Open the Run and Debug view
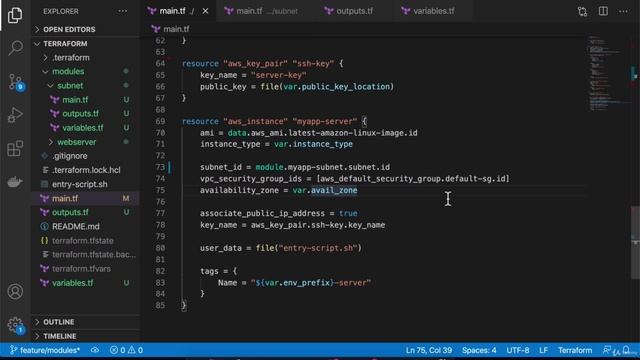 (x=15, y=115)
